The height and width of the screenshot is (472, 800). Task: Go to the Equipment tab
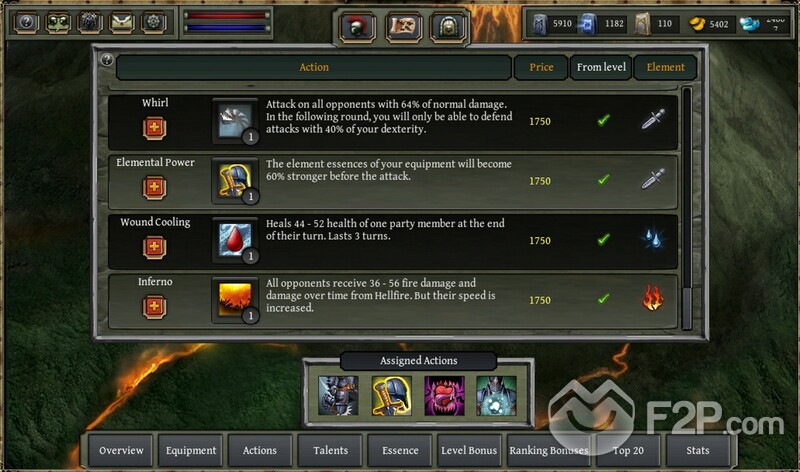coord(190,451)
